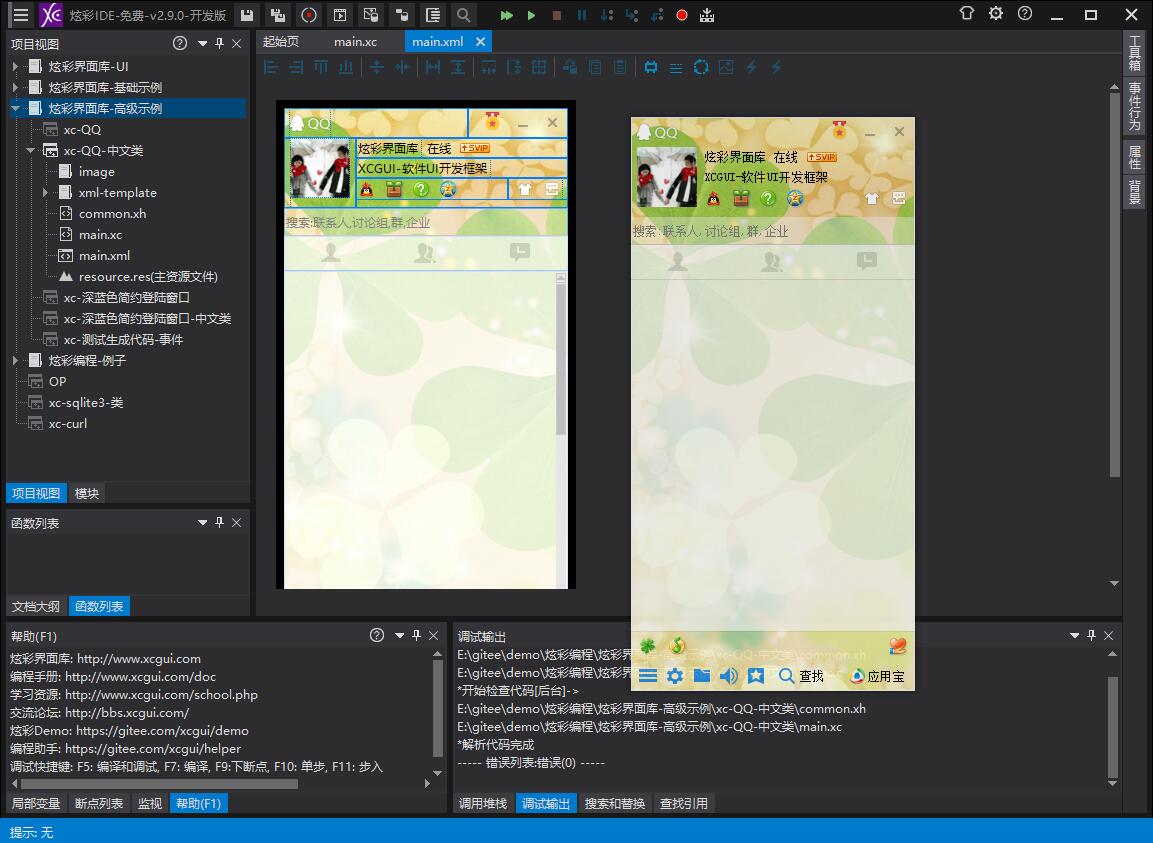The width and height of the screenshot is (1153, 843).
Task: Open the skin shirt icon in title bar
Action: click(x=967, y=13)
